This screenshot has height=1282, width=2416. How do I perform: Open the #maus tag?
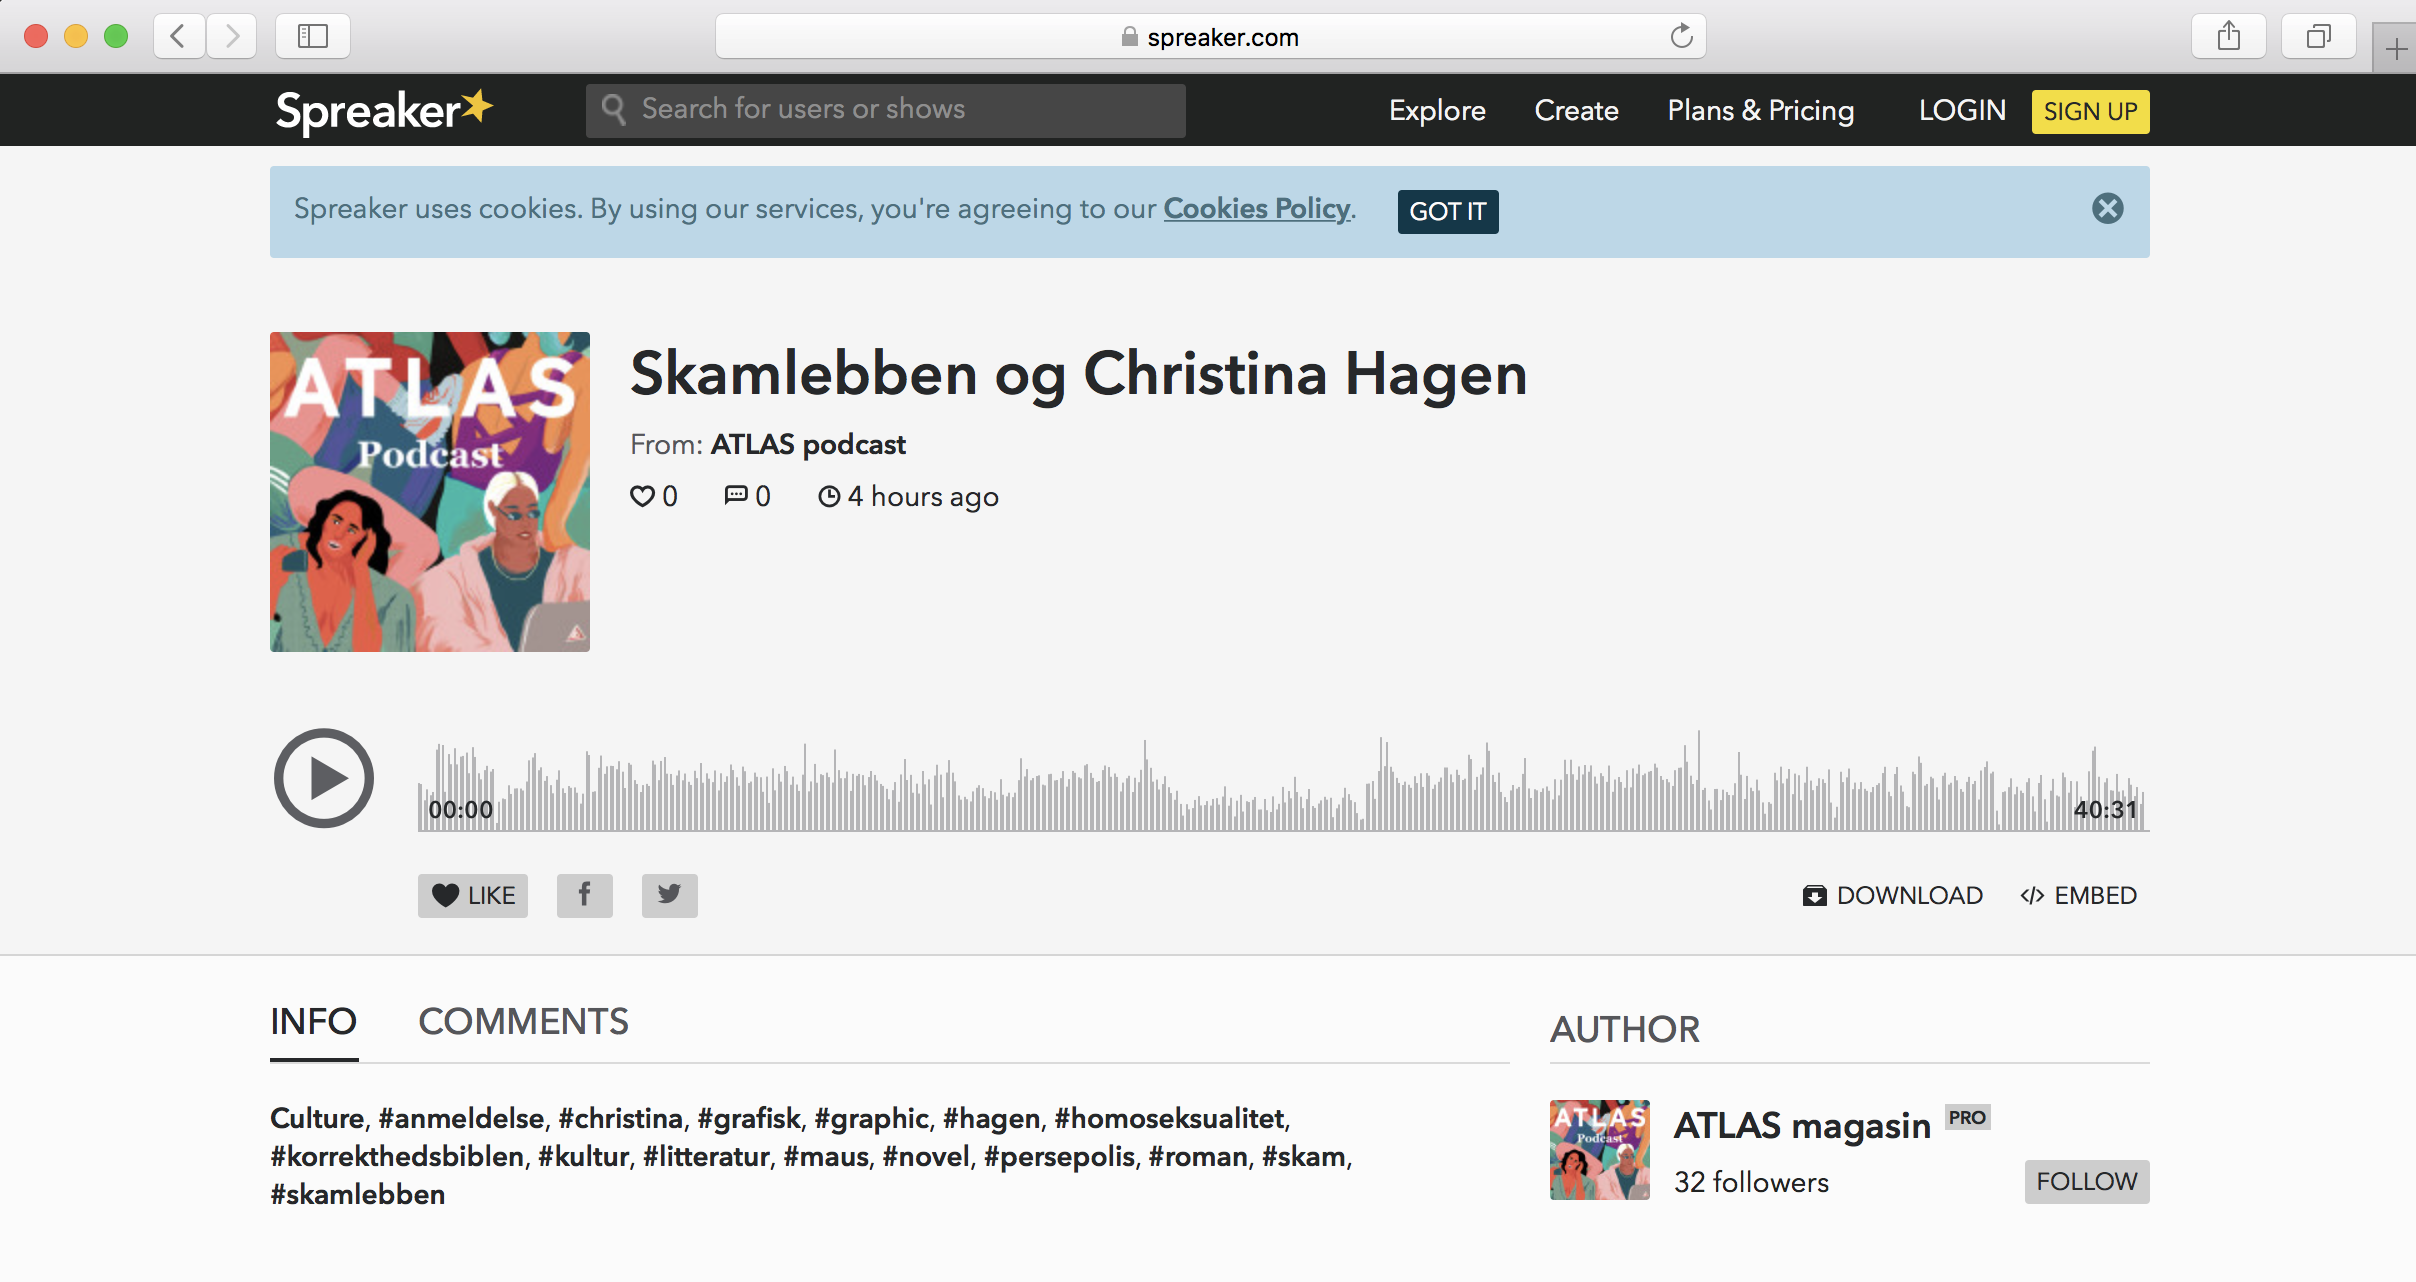[826, 1156]
